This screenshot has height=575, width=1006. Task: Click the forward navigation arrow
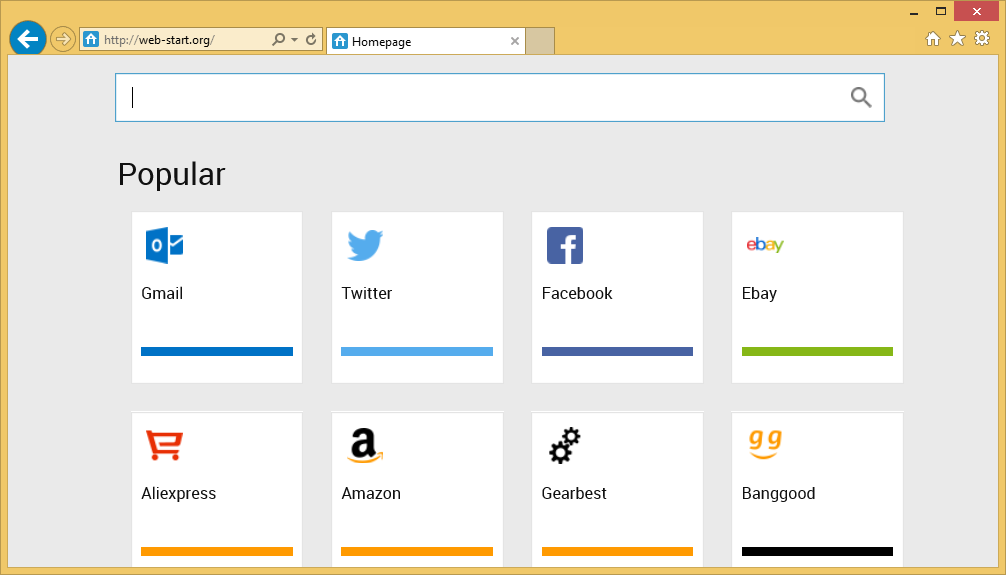click(62, 39)
